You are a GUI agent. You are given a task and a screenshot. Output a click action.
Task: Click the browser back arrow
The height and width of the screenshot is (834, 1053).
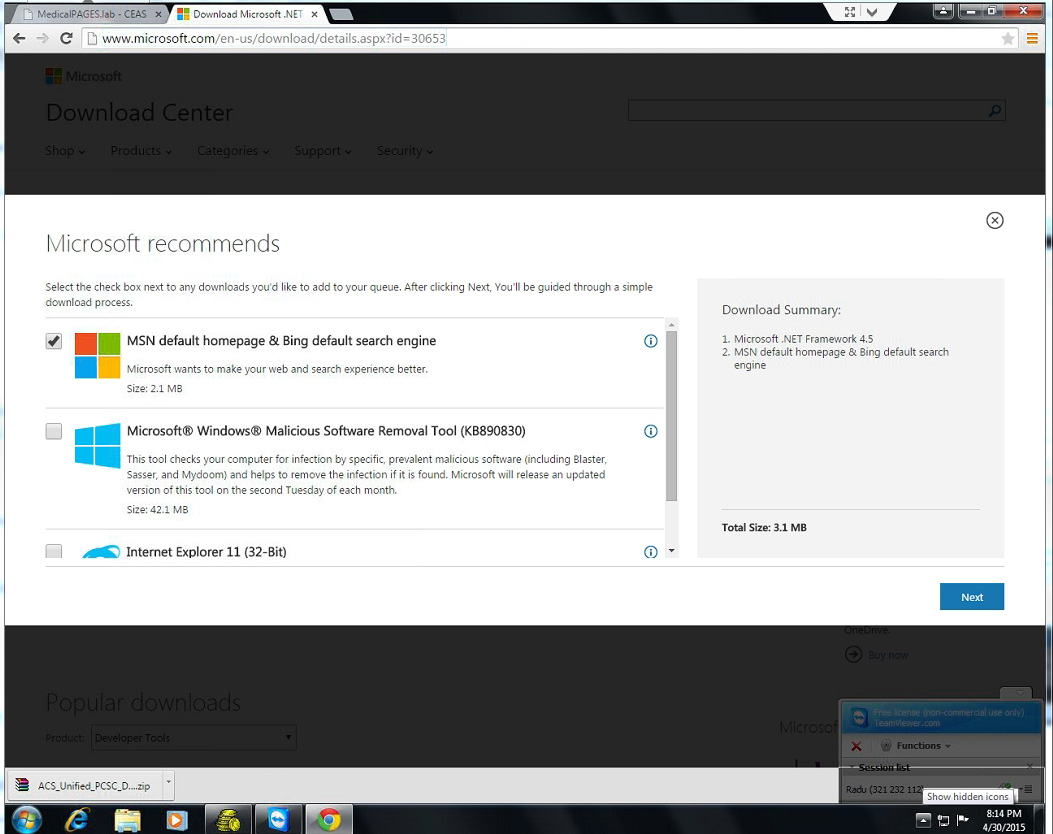point(19,38)
